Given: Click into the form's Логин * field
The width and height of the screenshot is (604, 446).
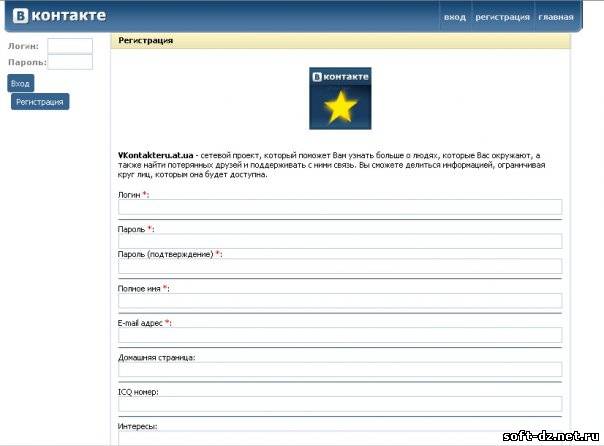Looking at the screenshot, I should [340, 207].
